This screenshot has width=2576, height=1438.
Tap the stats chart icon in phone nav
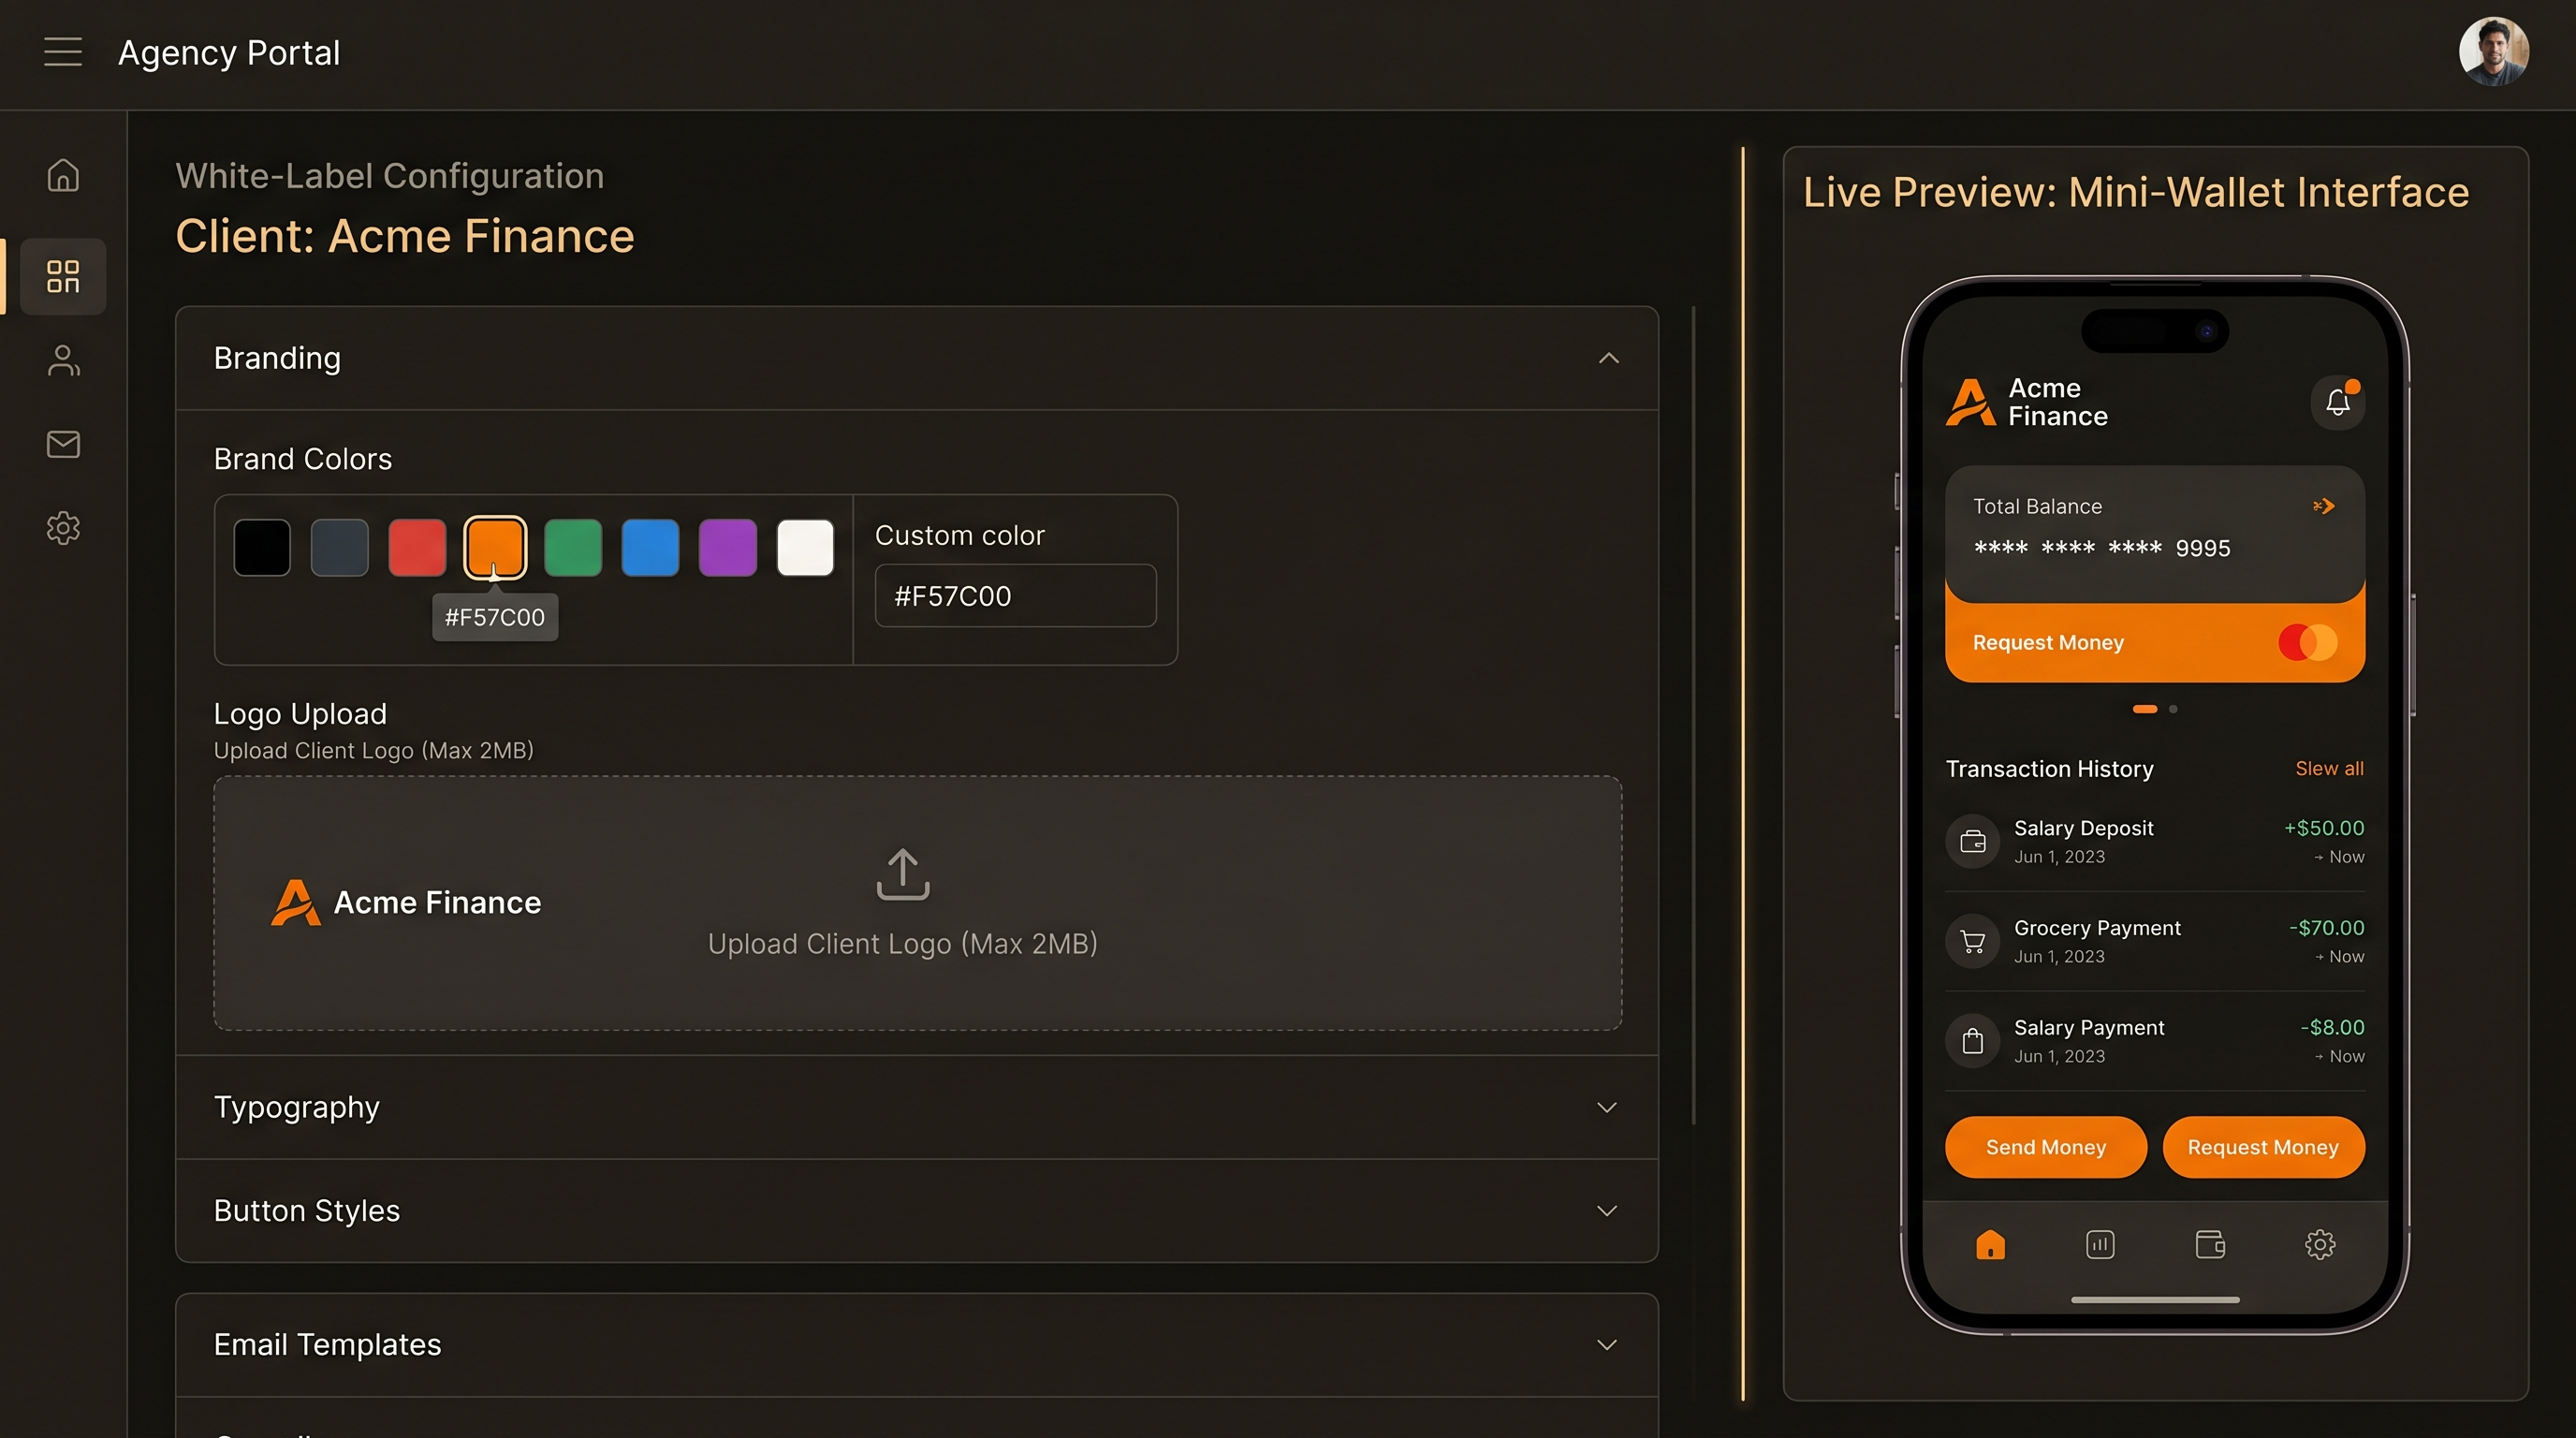2100,1244
